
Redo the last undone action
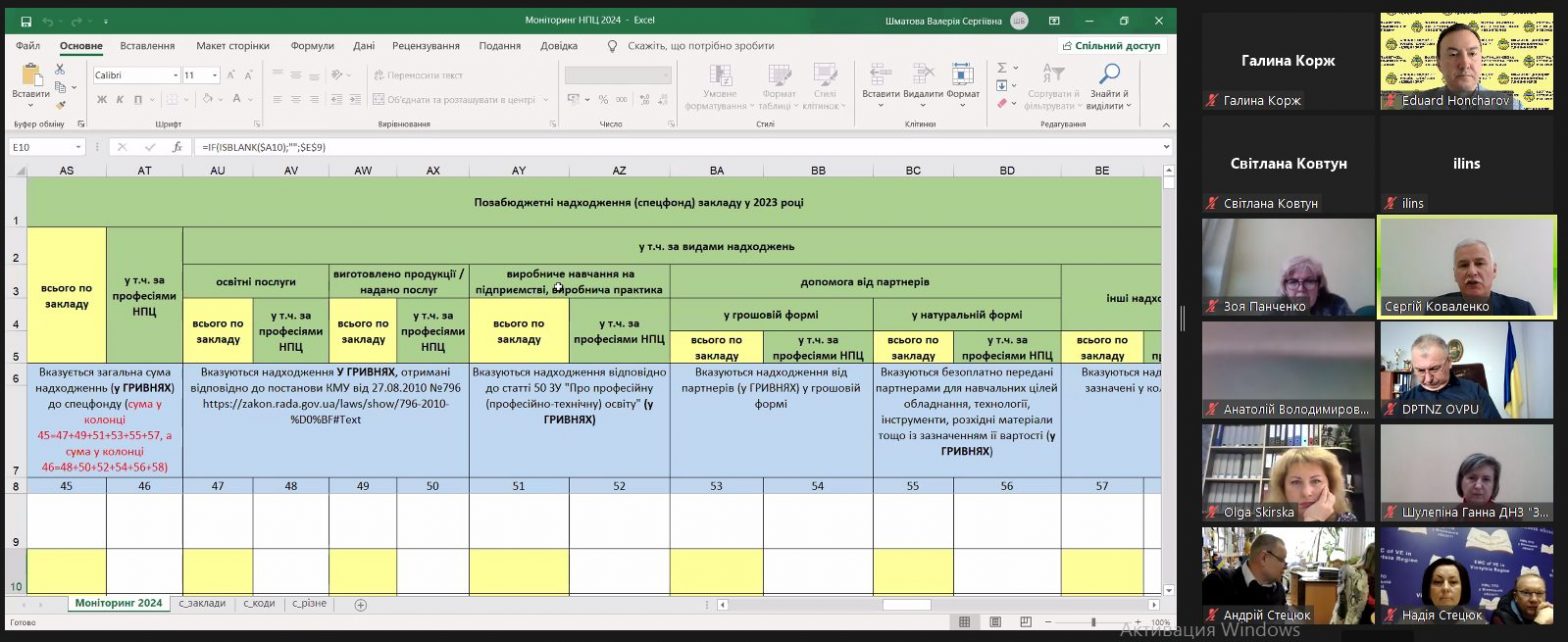tap(76, 21)
